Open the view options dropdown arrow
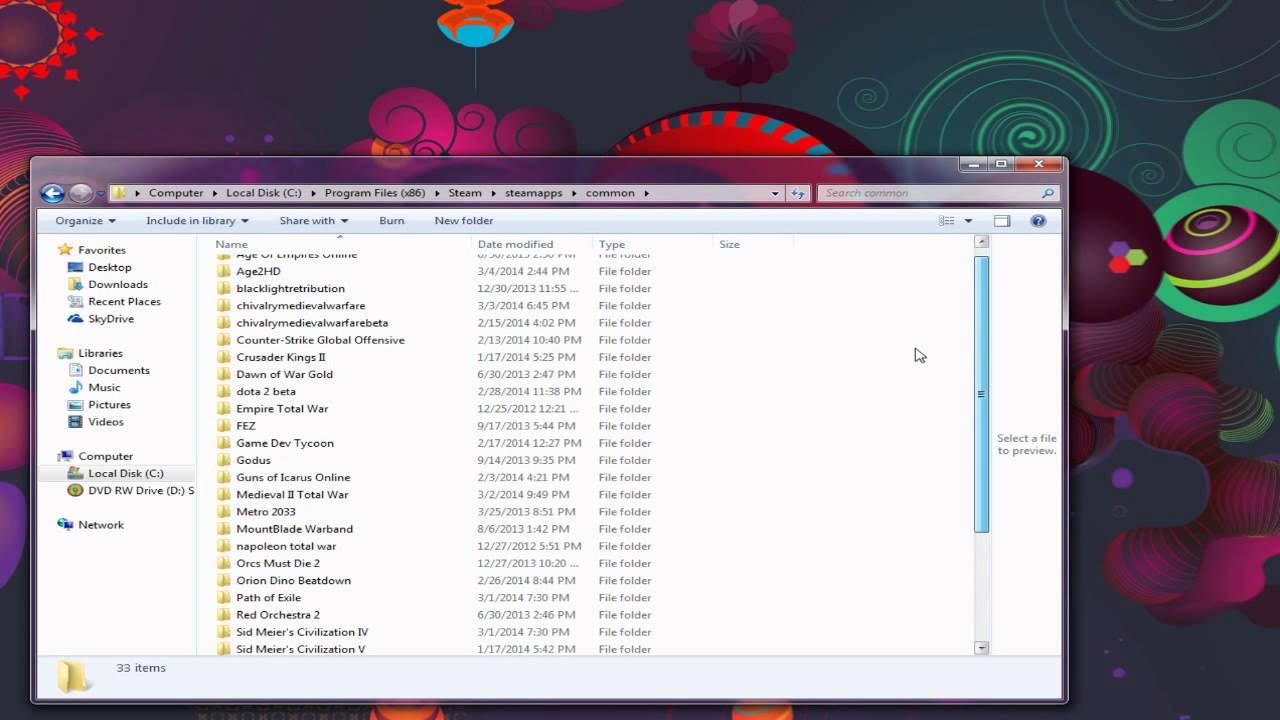 pyautogui.click(x=968, y=221)
